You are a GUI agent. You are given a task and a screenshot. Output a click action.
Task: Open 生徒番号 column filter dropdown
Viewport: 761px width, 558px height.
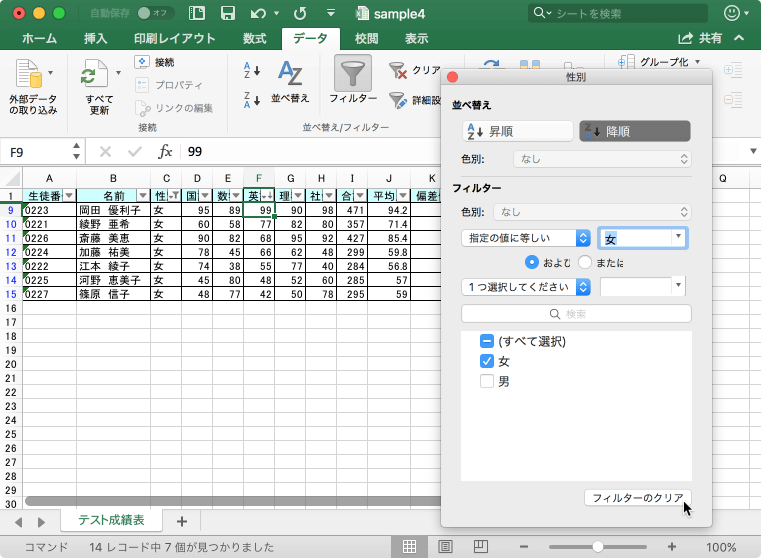[69, 196]
